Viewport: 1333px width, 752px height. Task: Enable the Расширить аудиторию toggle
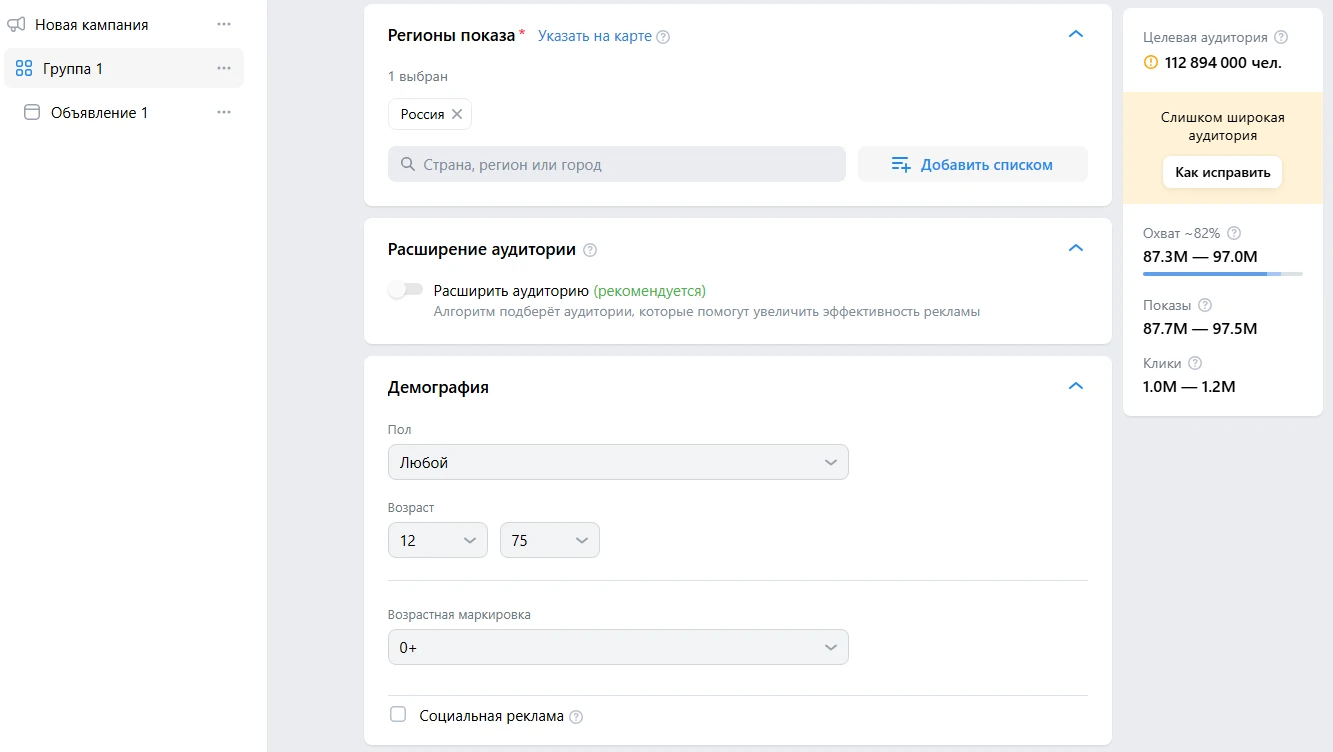click(405, 291)
